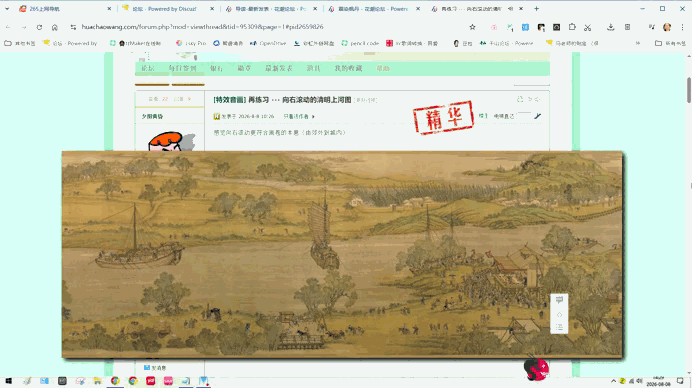Screen dimensions: 692x388
Task: Show hidden system tray icons
Action: pyautogui.click(x=613, y=381)
